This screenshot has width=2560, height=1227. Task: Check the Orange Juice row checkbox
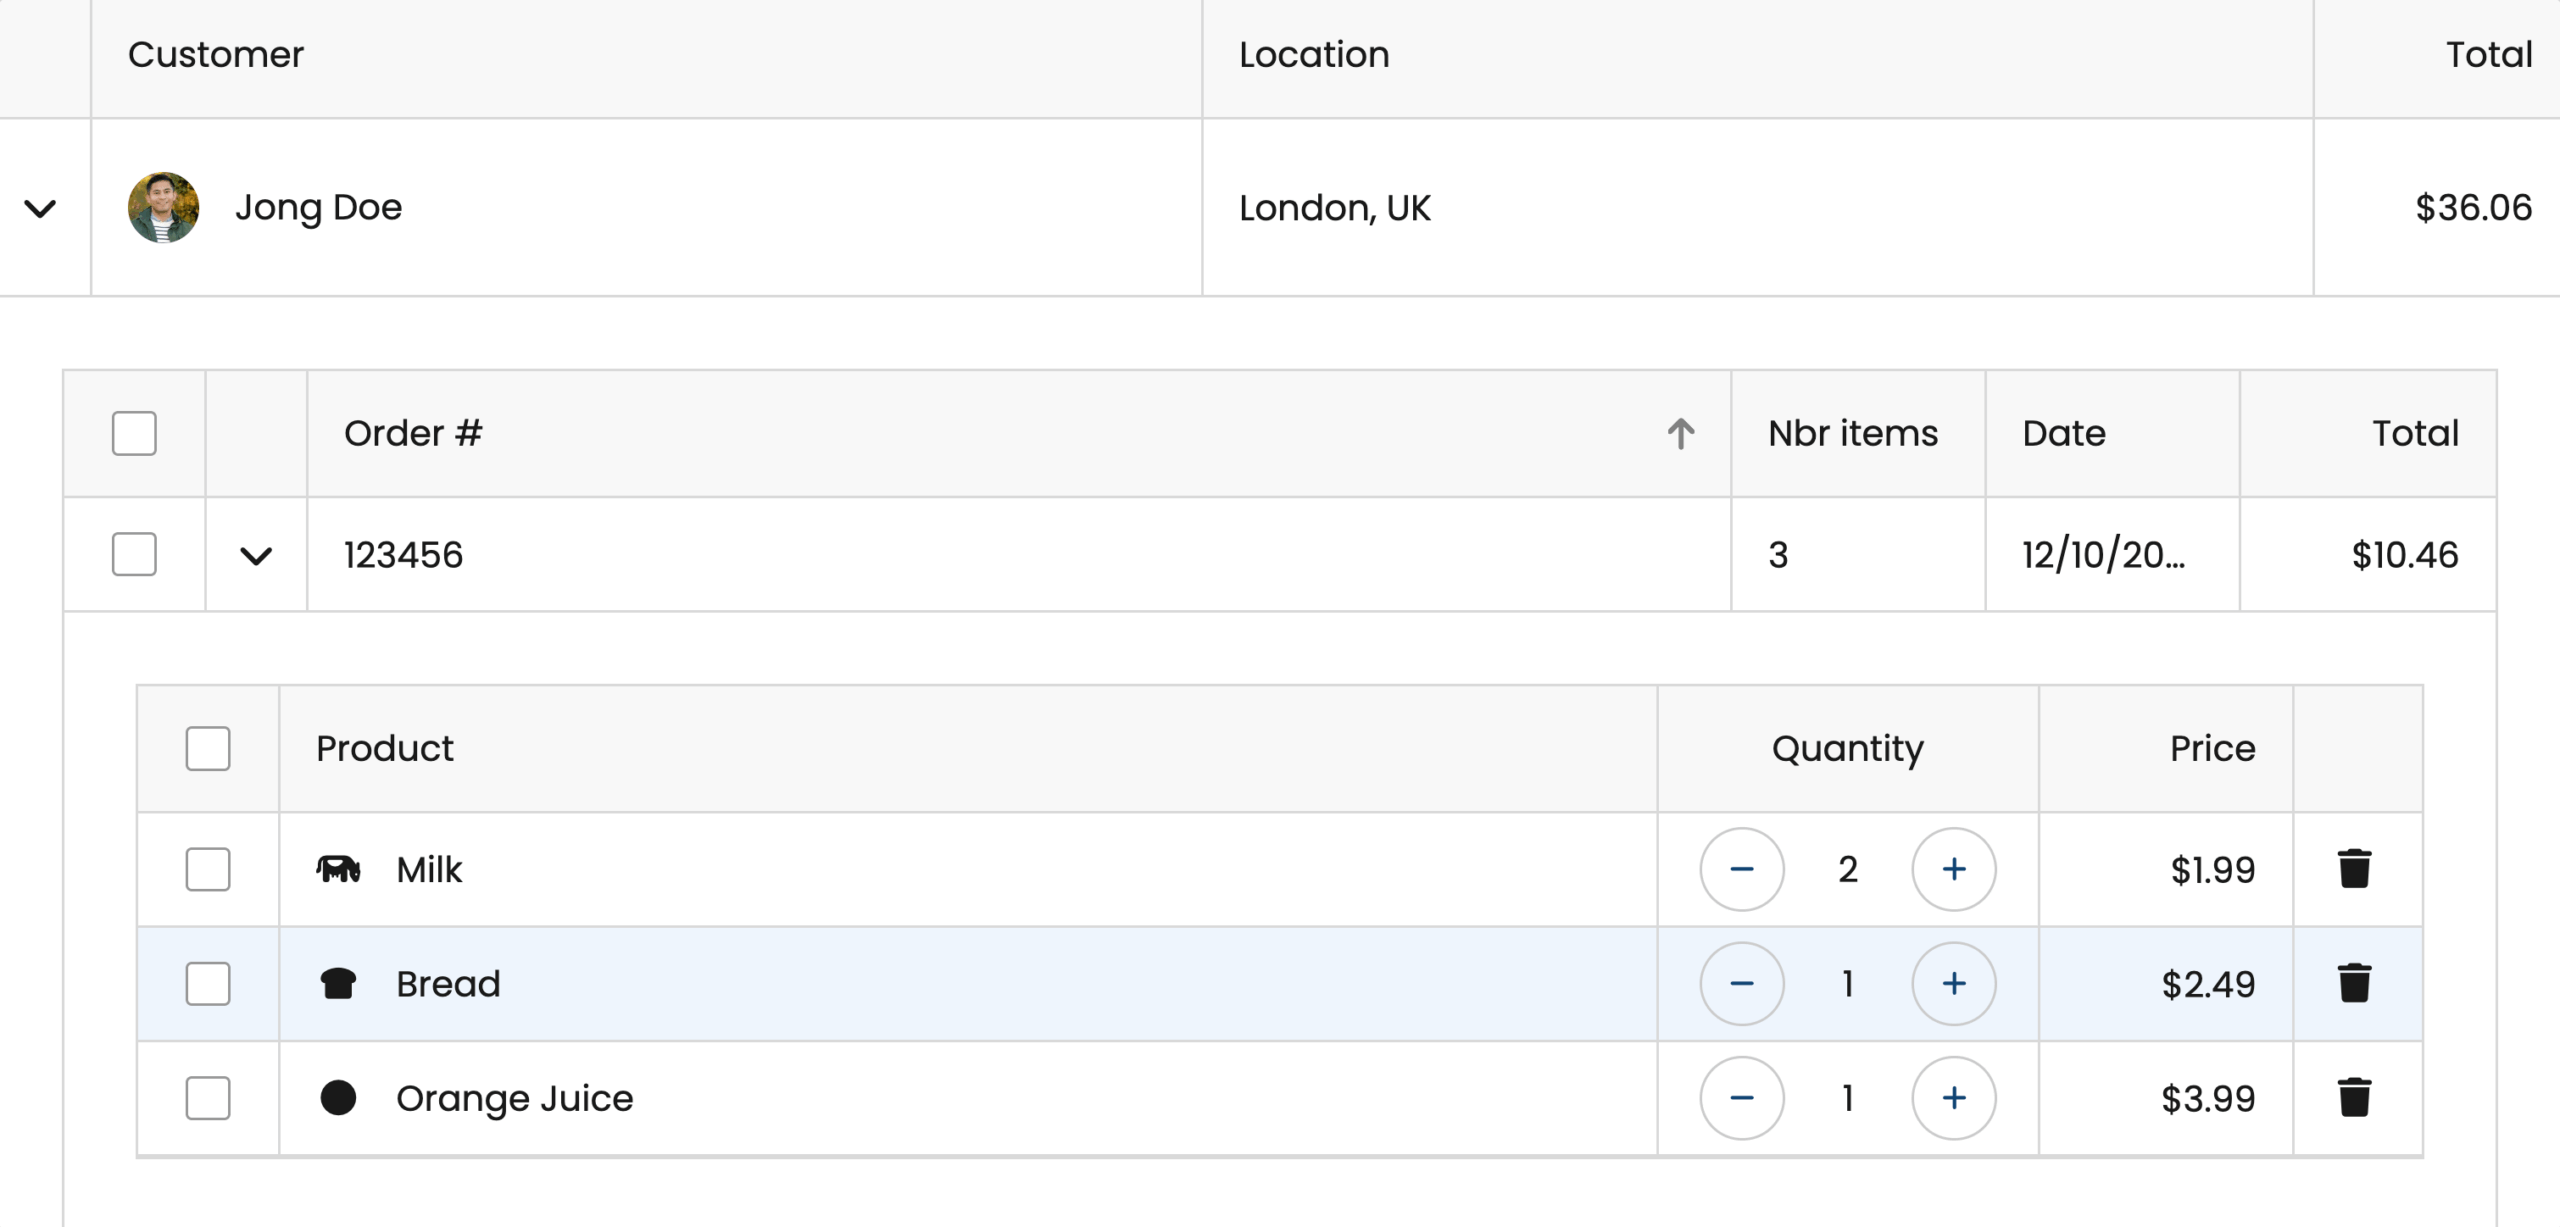tap(208, 1097)
